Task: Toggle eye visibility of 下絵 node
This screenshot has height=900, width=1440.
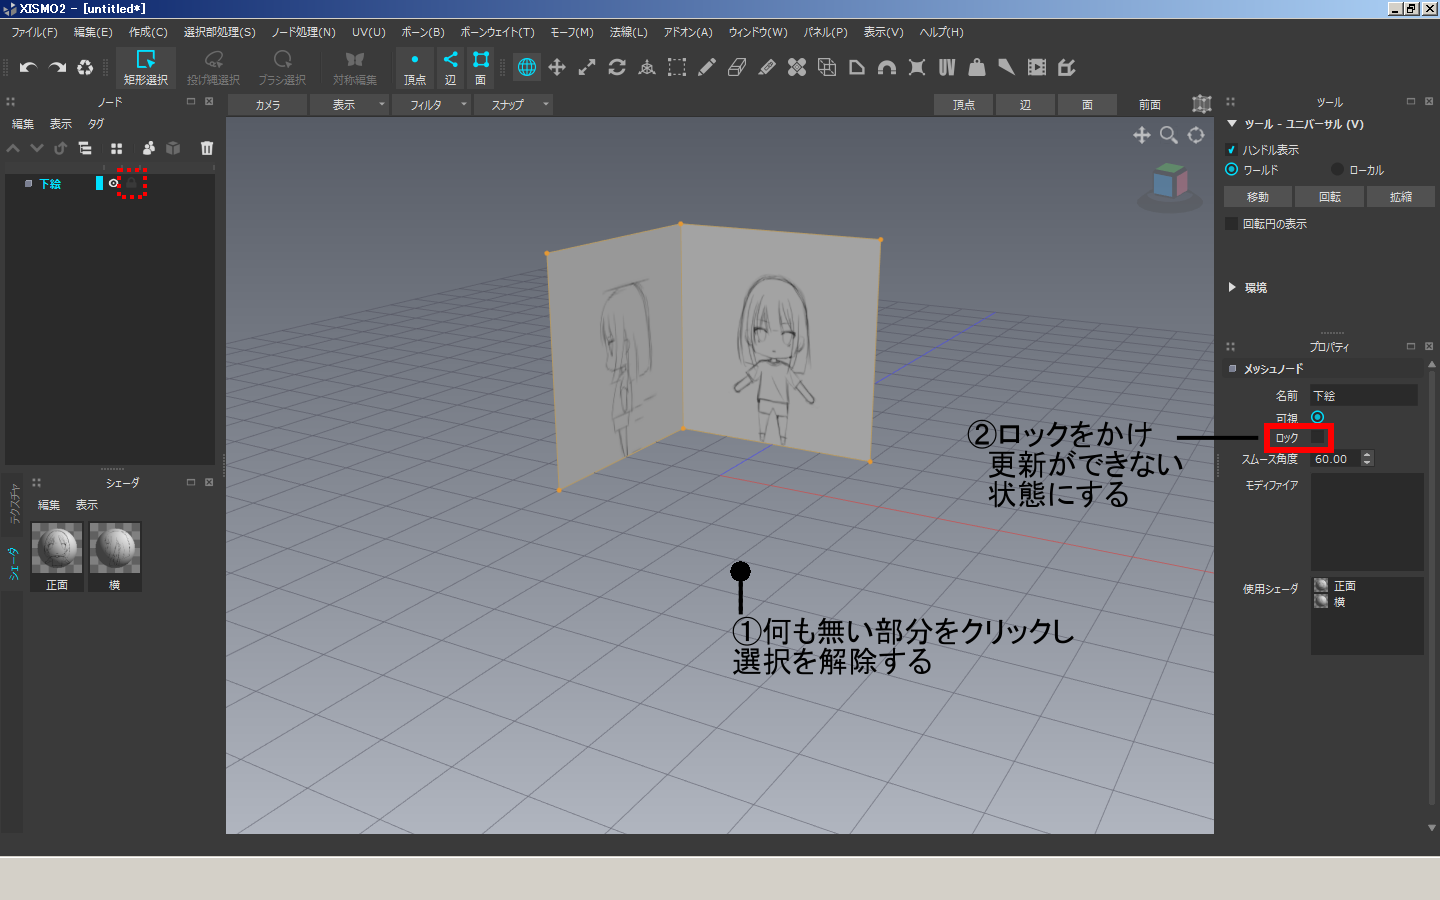Action: coord(114,183)
